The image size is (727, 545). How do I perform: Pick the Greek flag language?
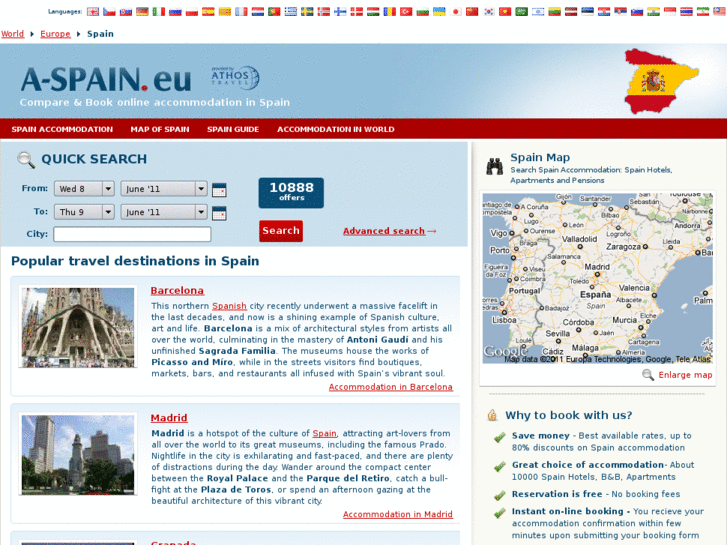(x=291, y=12)
